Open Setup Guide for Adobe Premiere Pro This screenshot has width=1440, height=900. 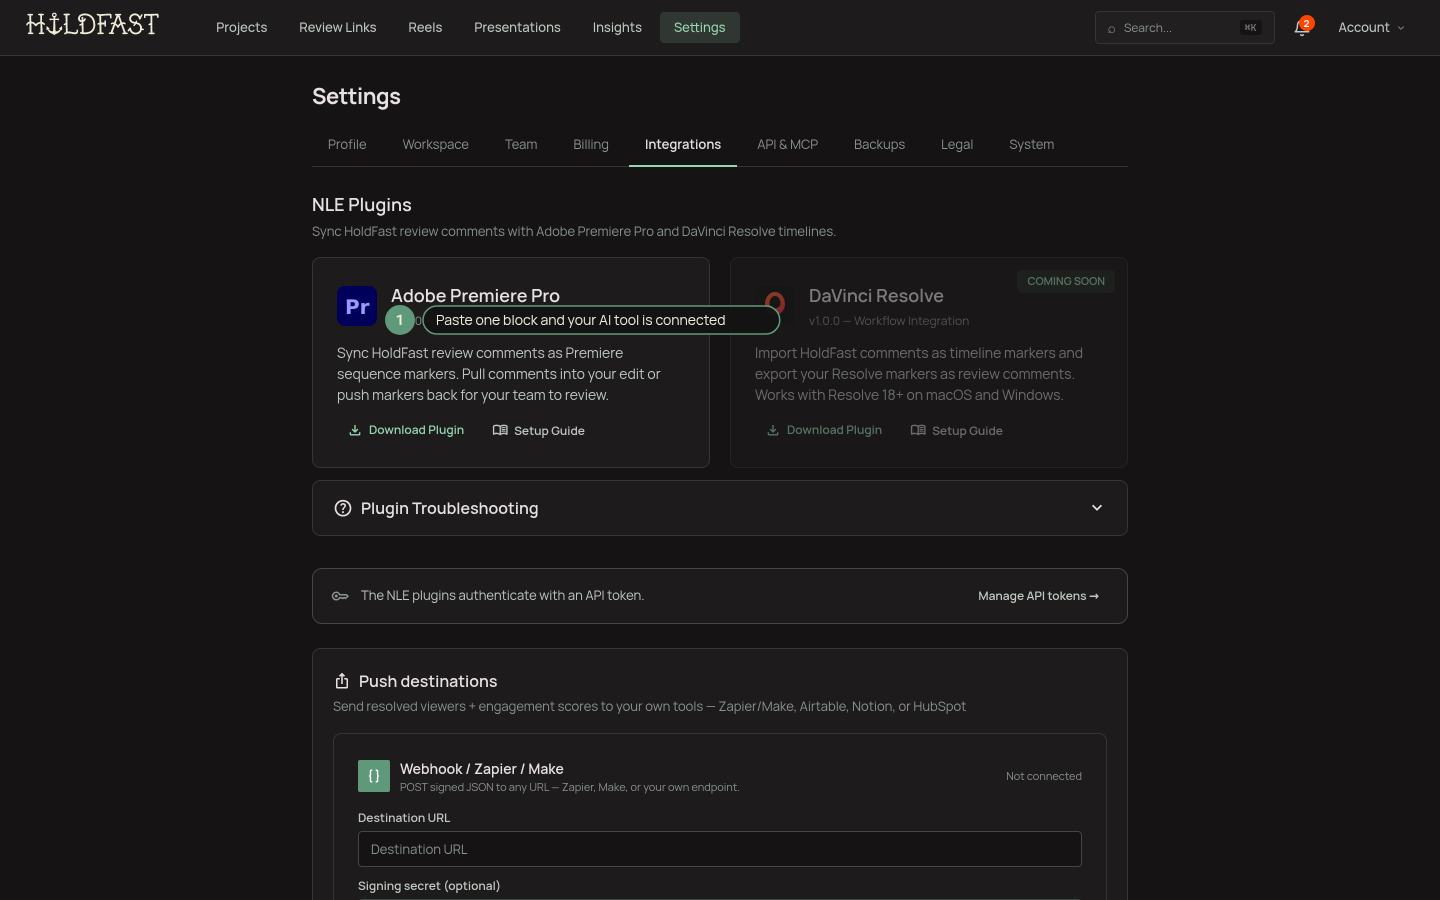[538, 430]
